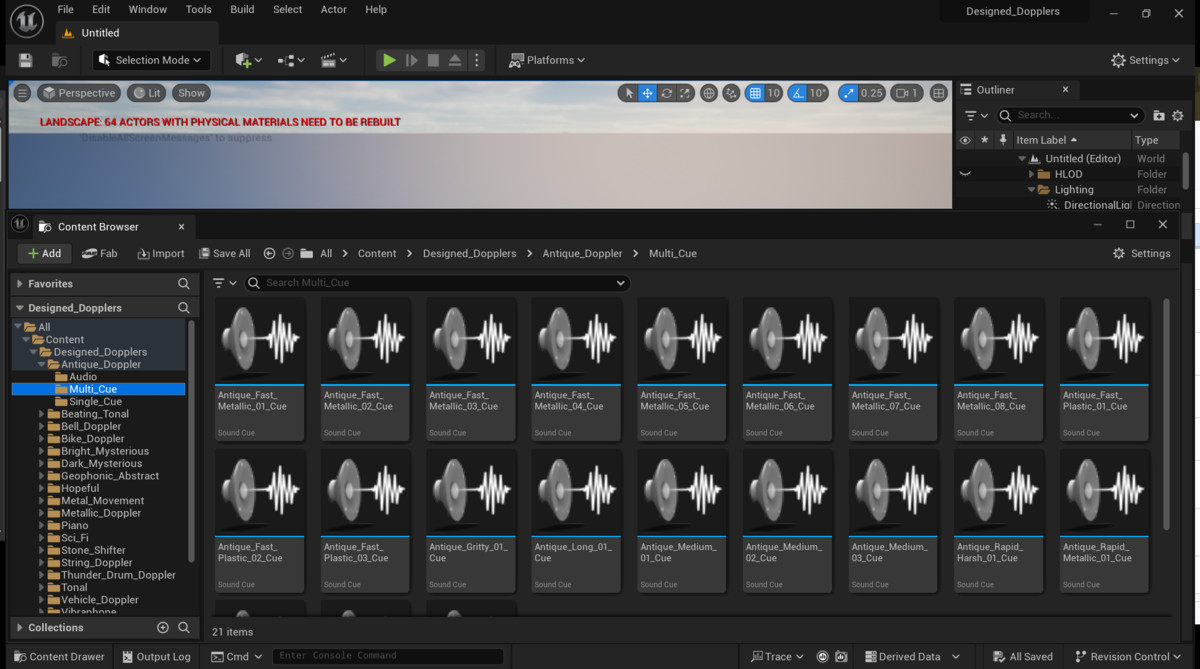Open the Selection Mode dropdown
1200x669 pixels.
[x=151, y=60]
